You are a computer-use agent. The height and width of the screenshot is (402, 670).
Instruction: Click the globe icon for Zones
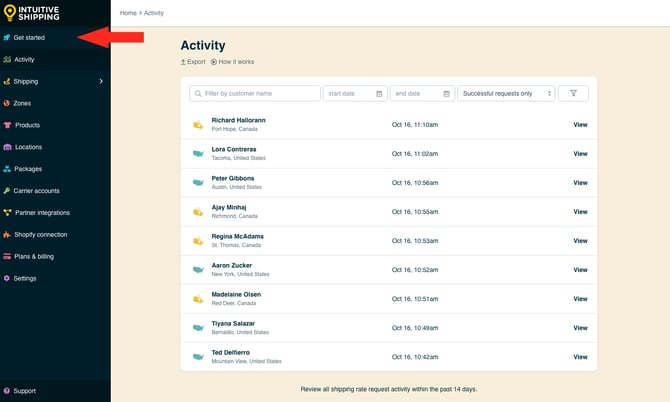click(6, 103)
